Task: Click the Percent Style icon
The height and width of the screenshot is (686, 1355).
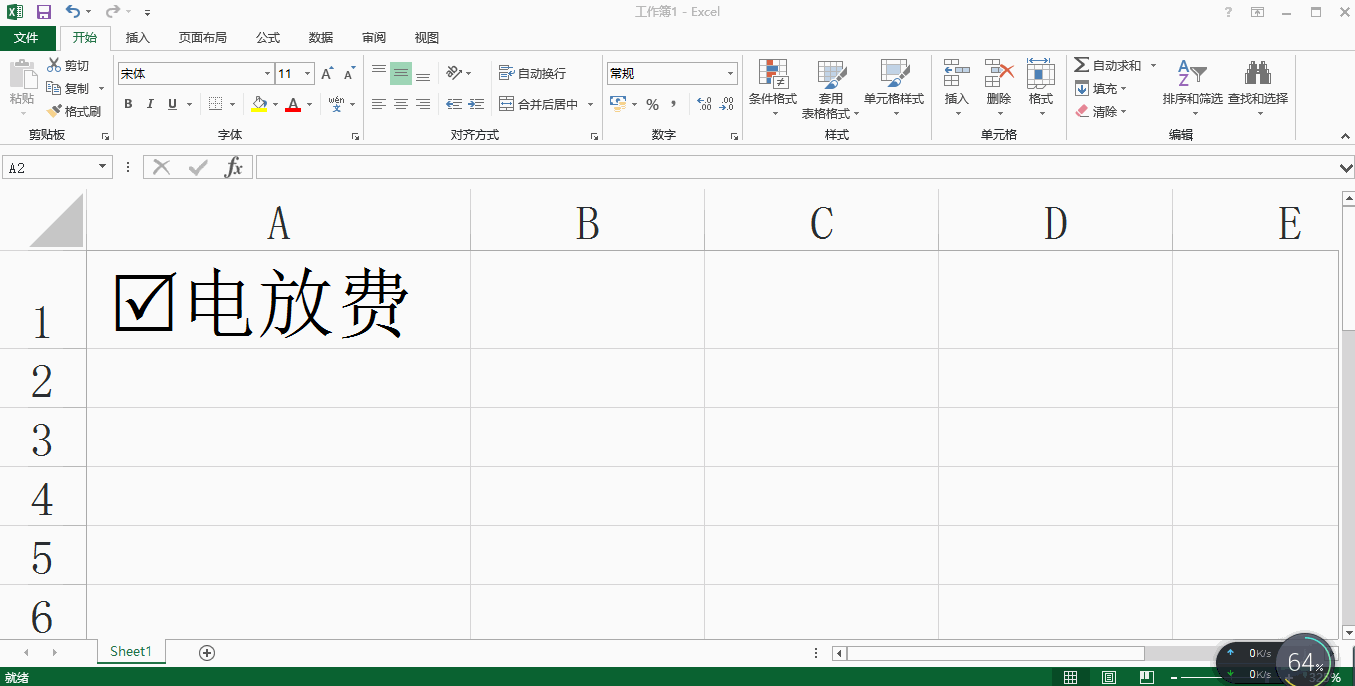Action: click(651, 103)
